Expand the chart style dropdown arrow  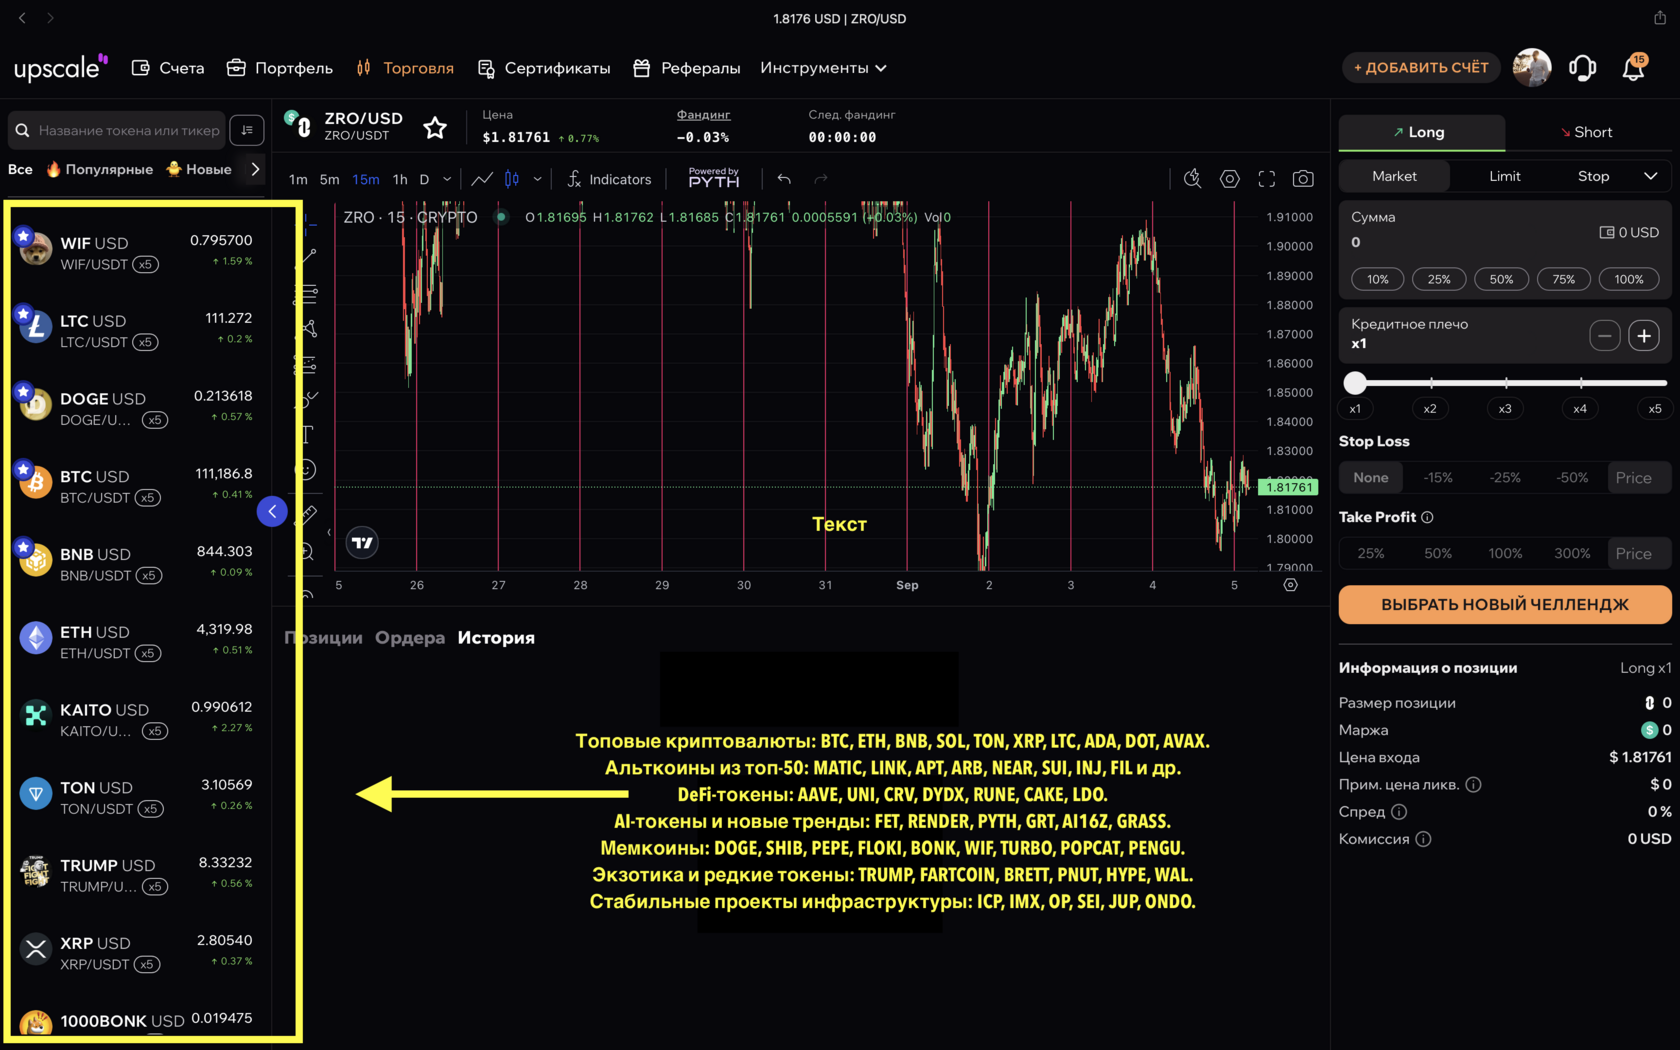(537, 179)
